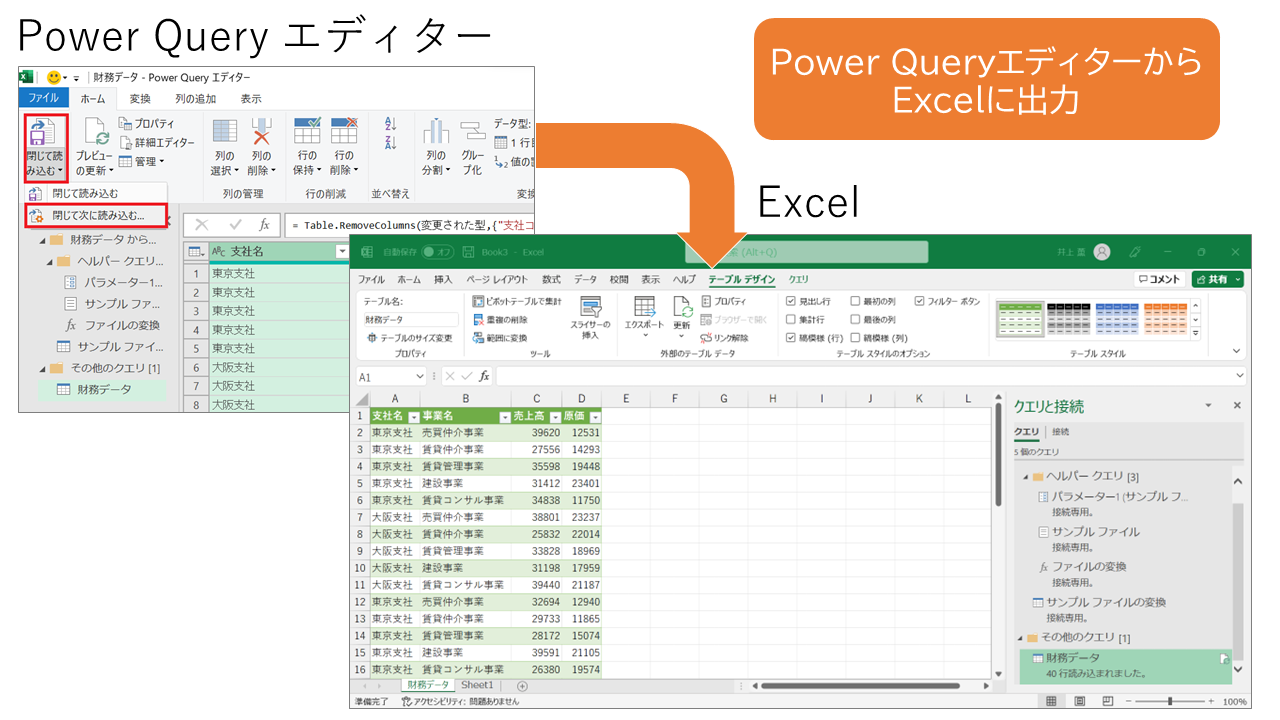1280x720 pixels.
Task: Click the refresh icon beside 財務データ query in pane
Action: [1224, 659]
